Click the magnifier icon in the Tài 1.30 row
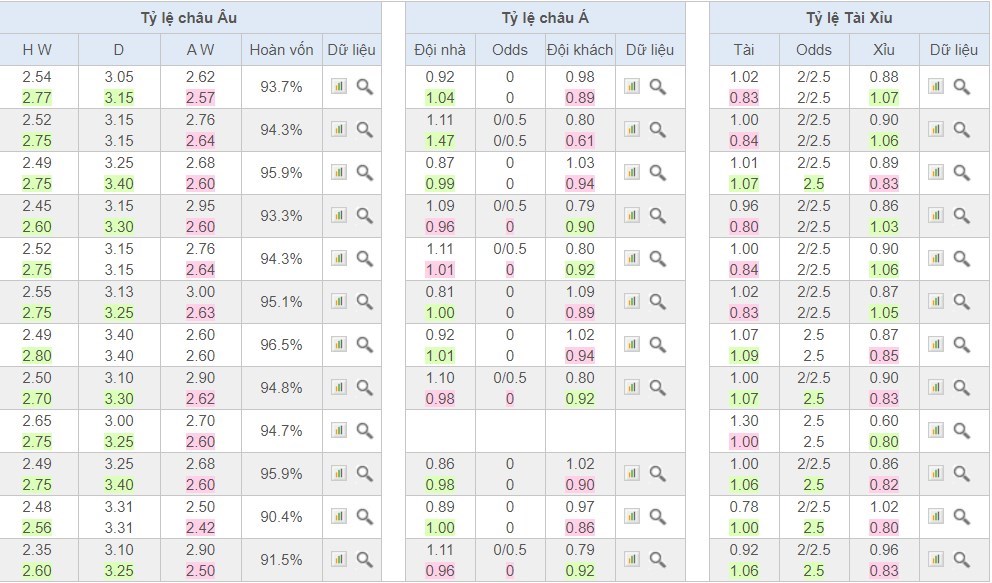The image size is (992, 583). click(x=962, y=431)
